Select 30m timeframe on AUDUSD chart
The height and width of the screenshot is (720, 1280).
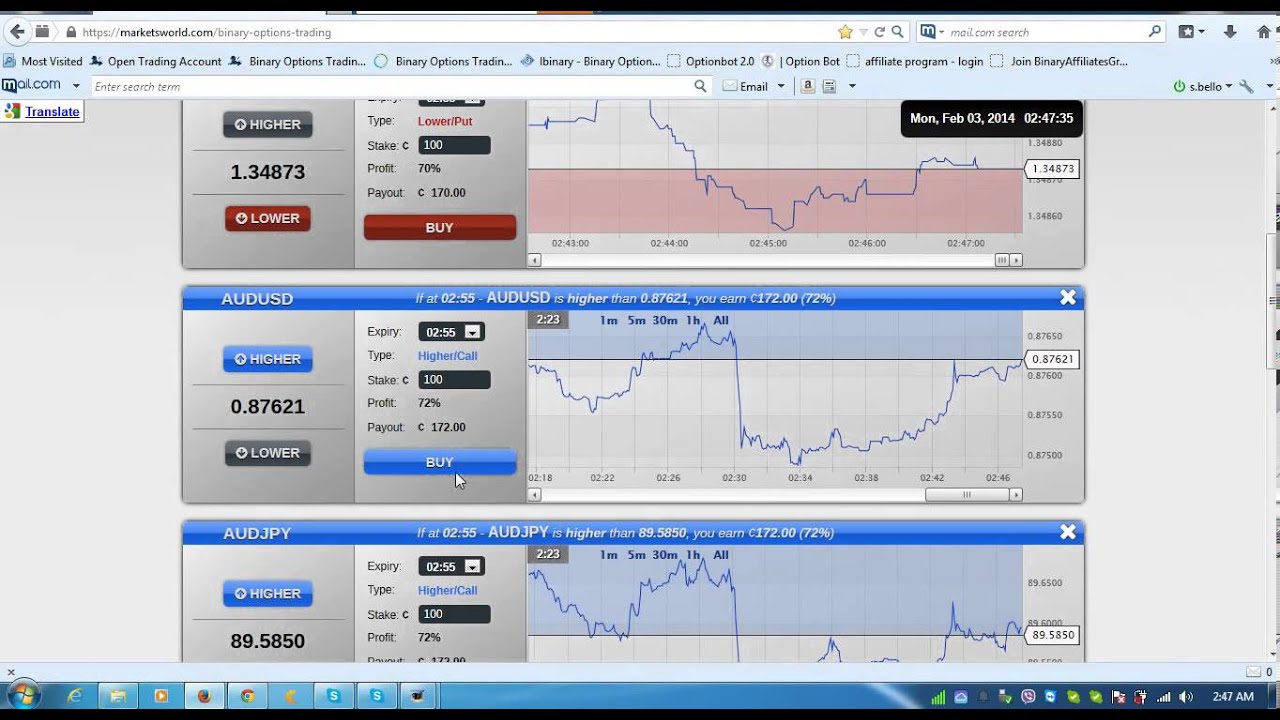pyautogui.click(x=665, y=320)
